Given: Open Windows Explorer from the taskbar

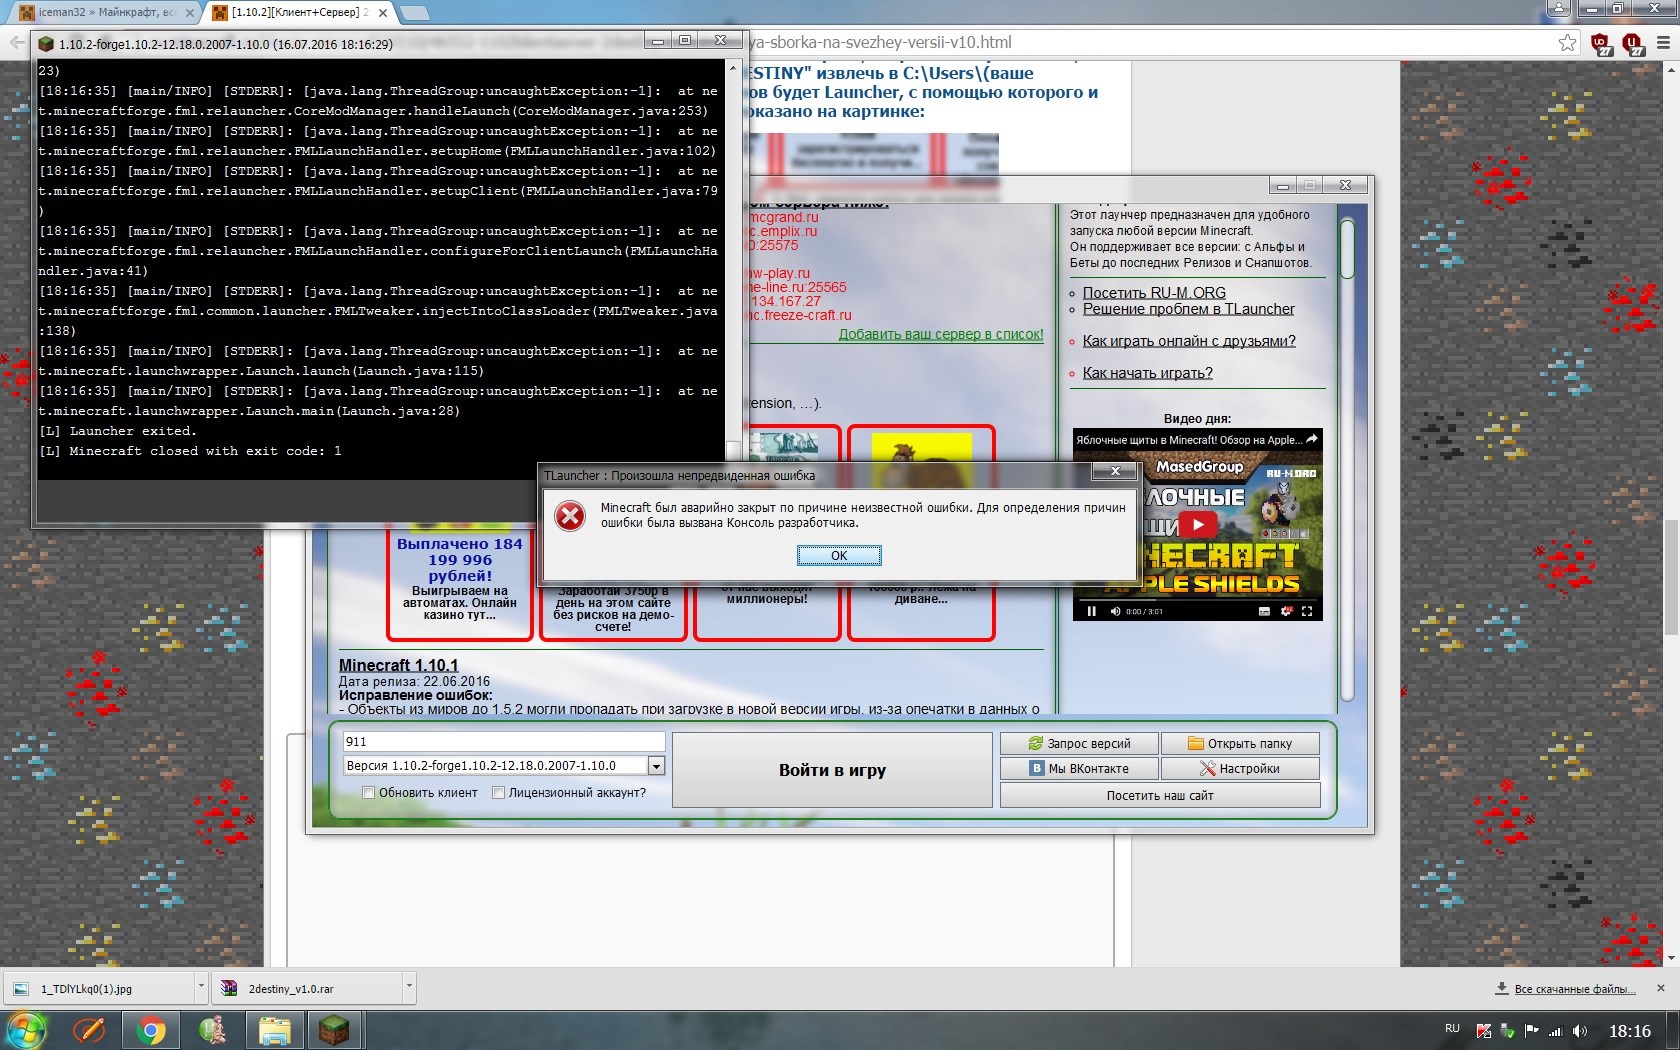Looking at the screenshot, I should click(x=274, y=1030).
